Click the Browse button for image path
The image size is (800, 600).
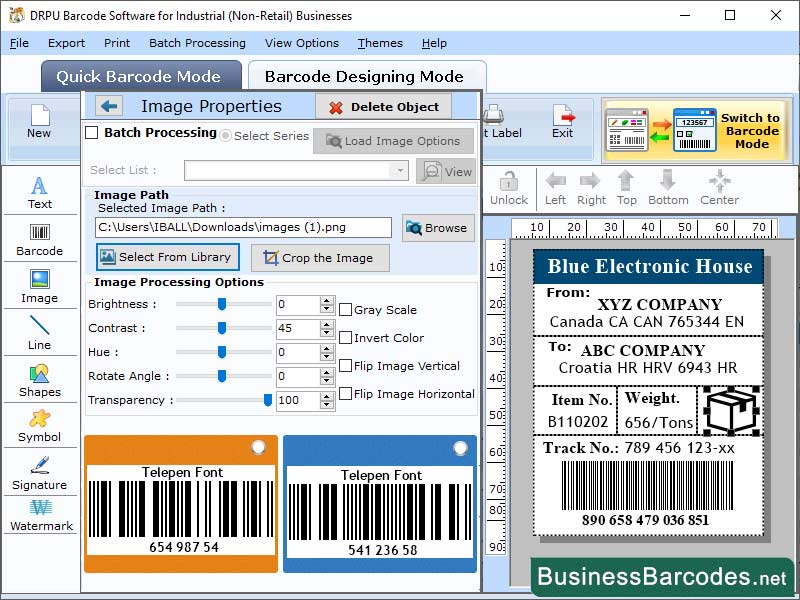438,227
